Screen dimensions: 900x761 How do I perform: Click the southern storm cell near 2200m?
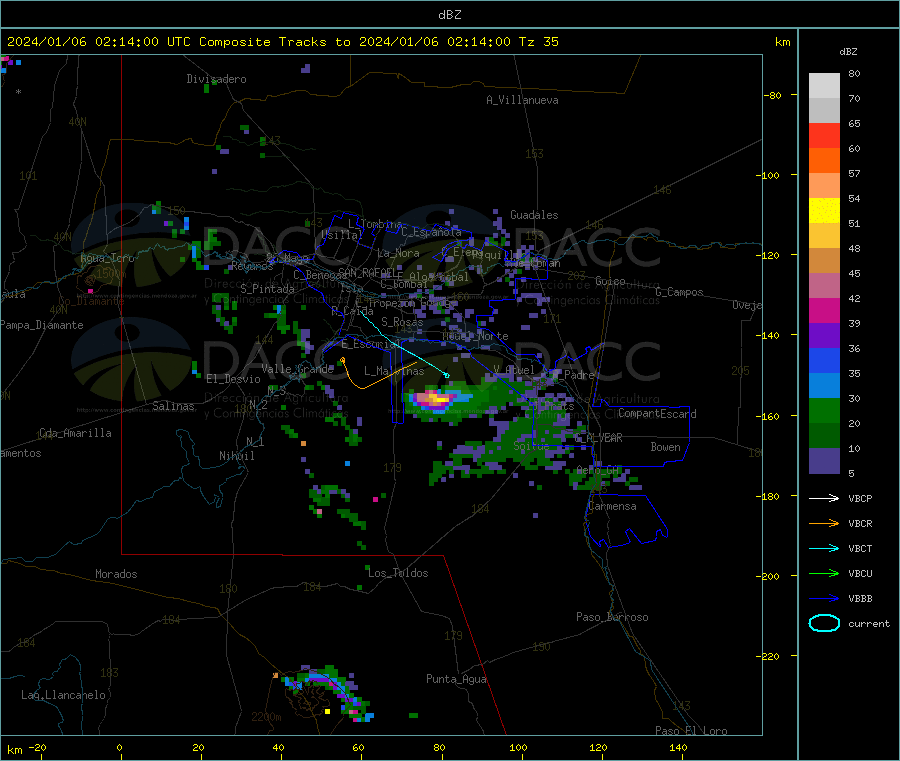tap(328, 692)
